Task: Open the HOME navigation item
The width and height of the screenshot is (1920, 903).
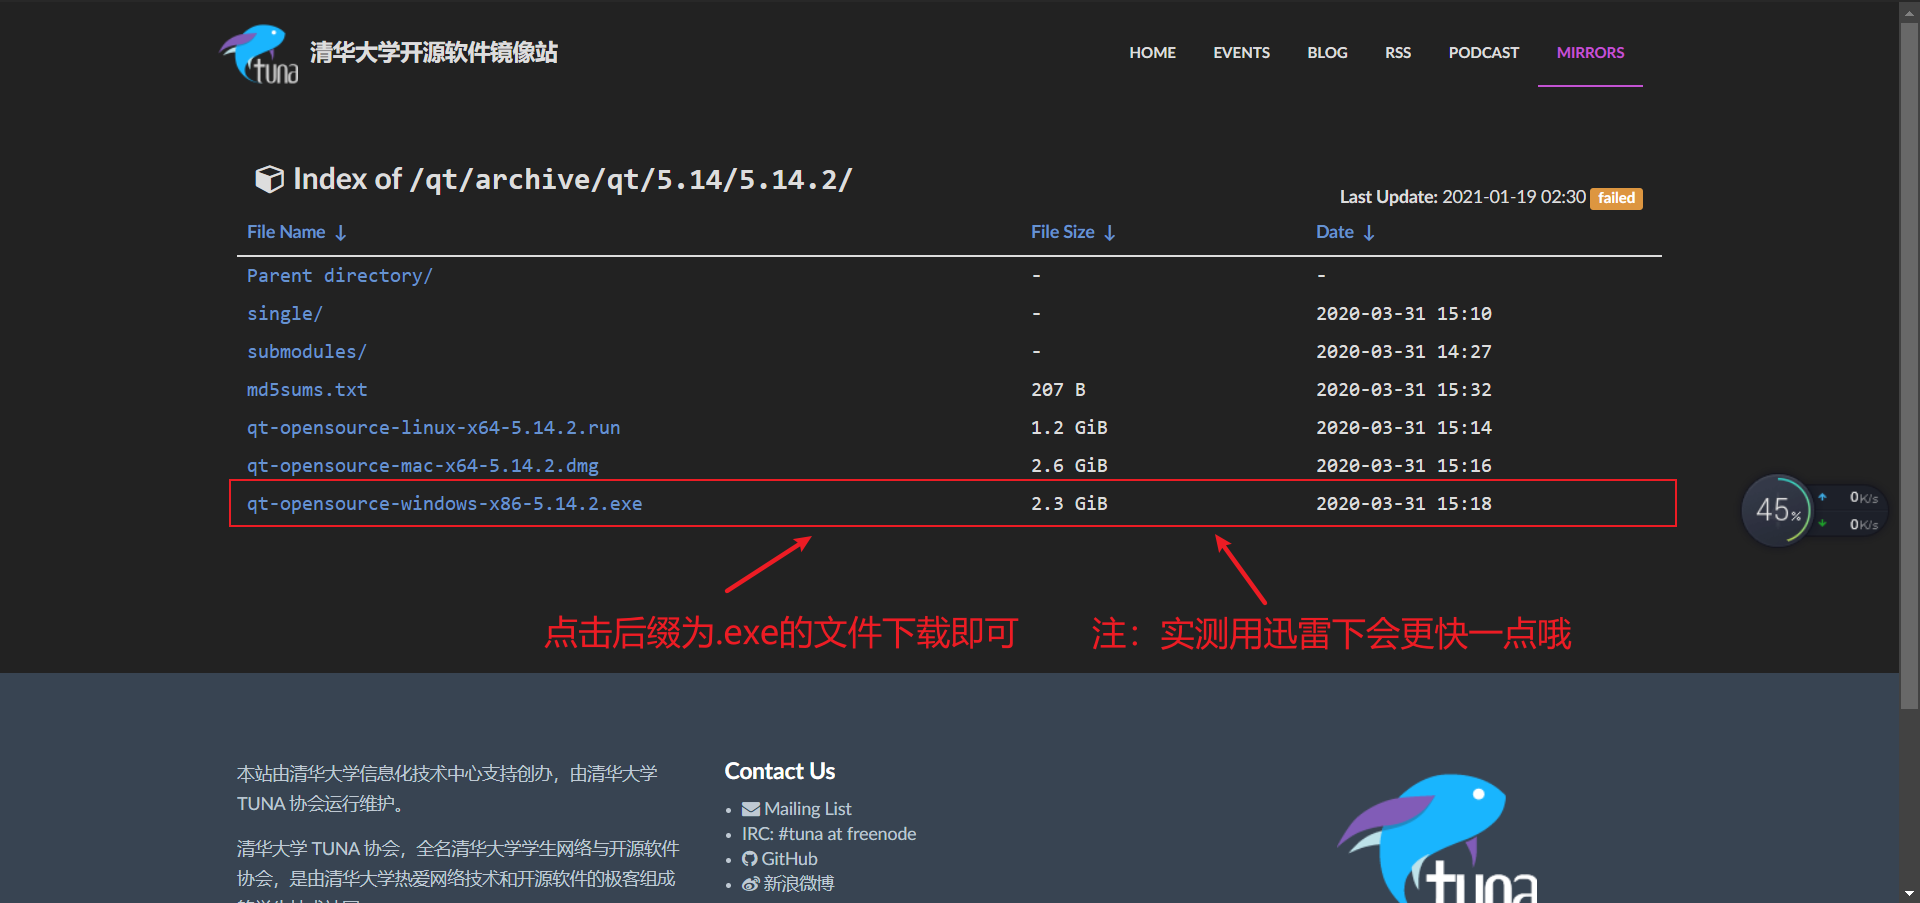Action: [1152, 52]
